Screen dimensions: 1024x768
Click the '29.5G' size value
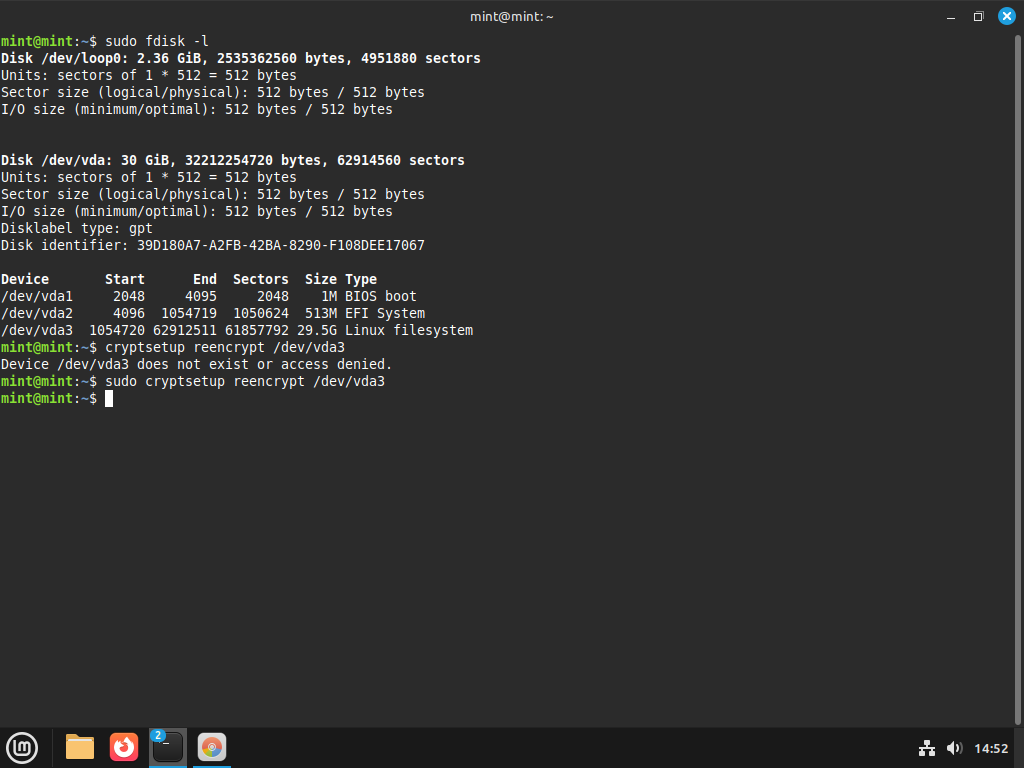tap(317, 330)
